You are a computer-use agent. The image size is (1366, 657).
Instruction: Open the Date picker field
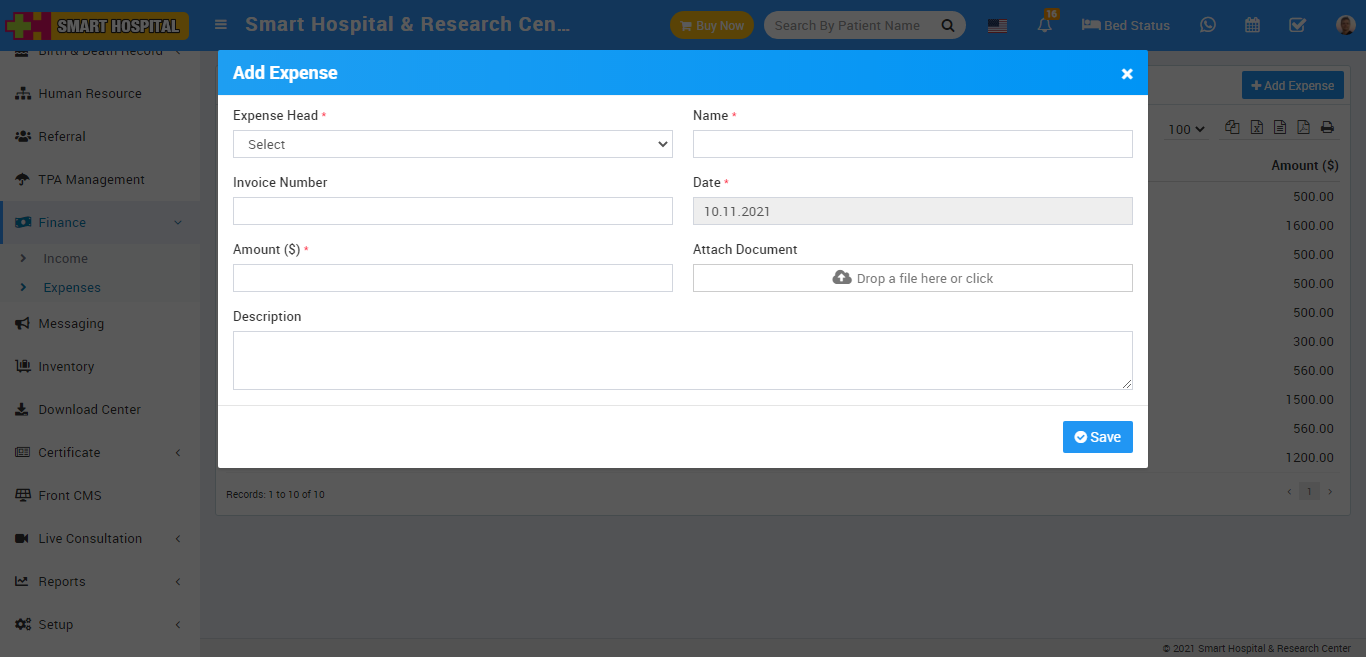[912, 211]
